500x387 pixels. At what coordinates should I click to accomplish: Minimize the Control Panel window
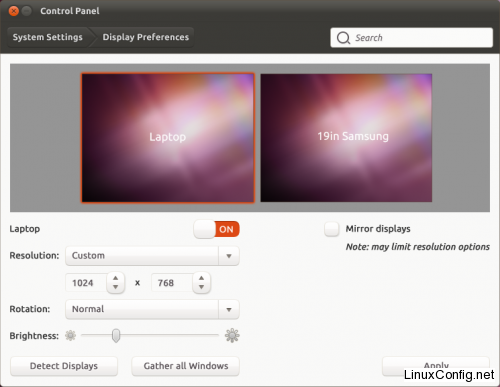(27, 11)
